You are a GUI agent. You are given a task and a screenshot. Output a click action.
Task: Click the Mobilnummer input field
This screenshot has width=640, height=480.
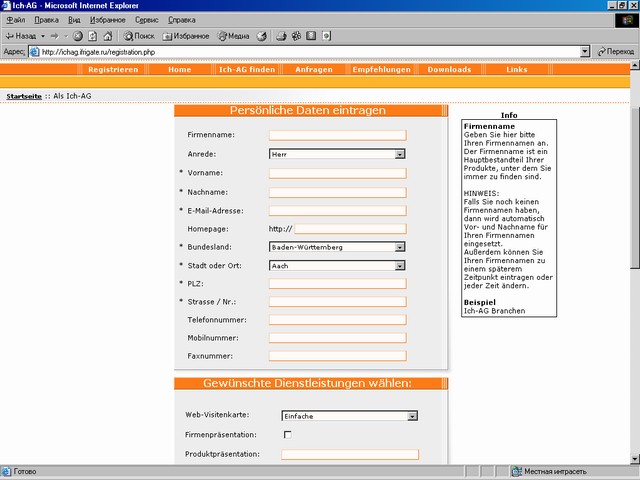[x=338, y=338]
